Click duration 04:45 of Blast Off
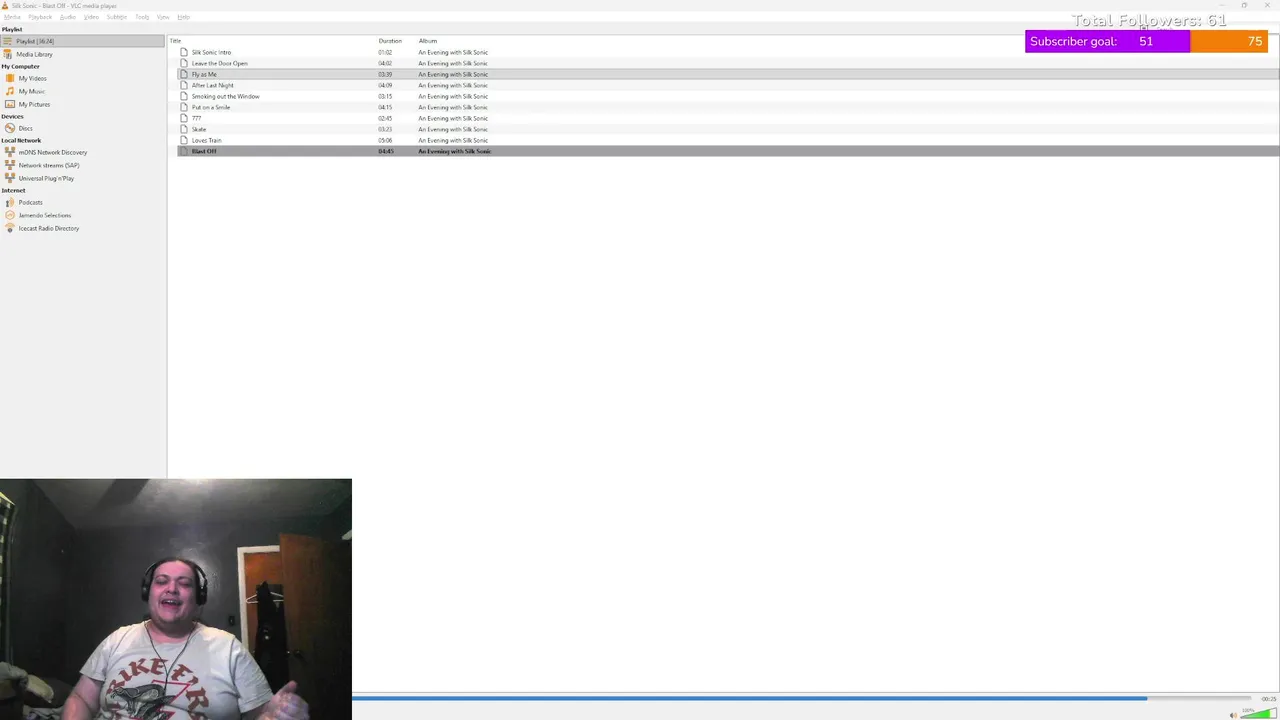Image resolution: width=1280 pixels, height=720 pixels. tap(386, 151)
